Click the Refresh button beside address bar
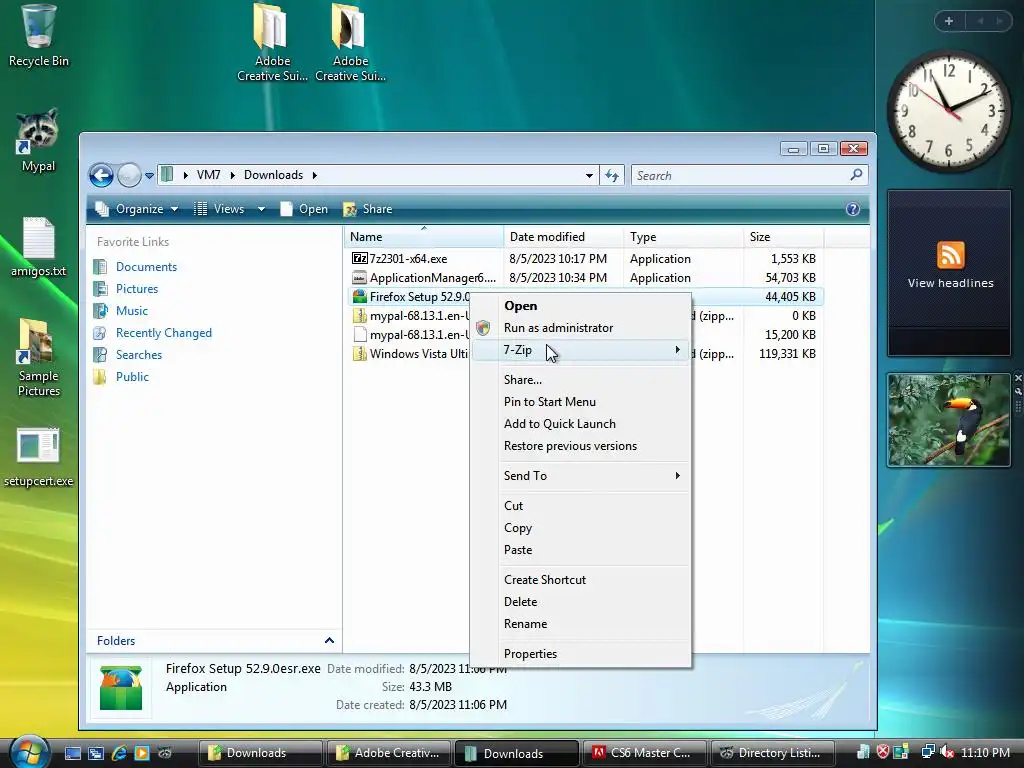This screenshot has width=1024, height=768. click(x=612, y=175)
